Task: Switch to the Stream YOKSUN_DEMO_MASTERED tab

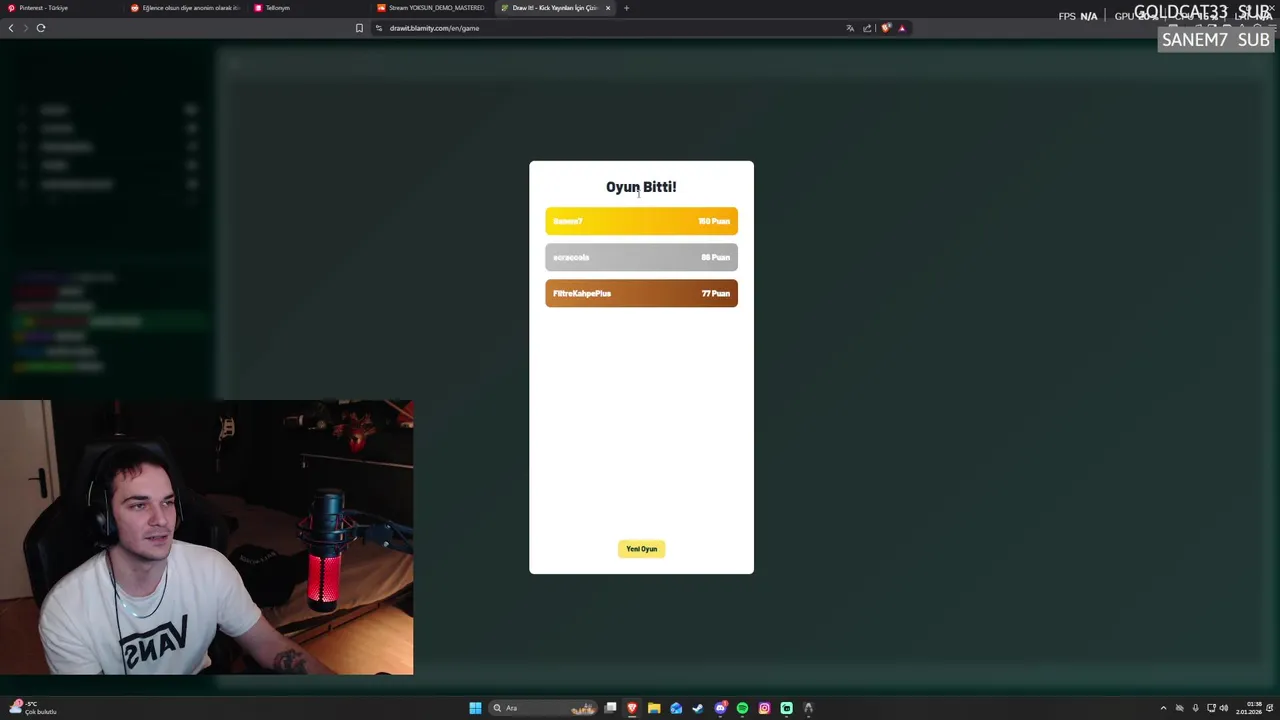Action: [x=432, y=8]
